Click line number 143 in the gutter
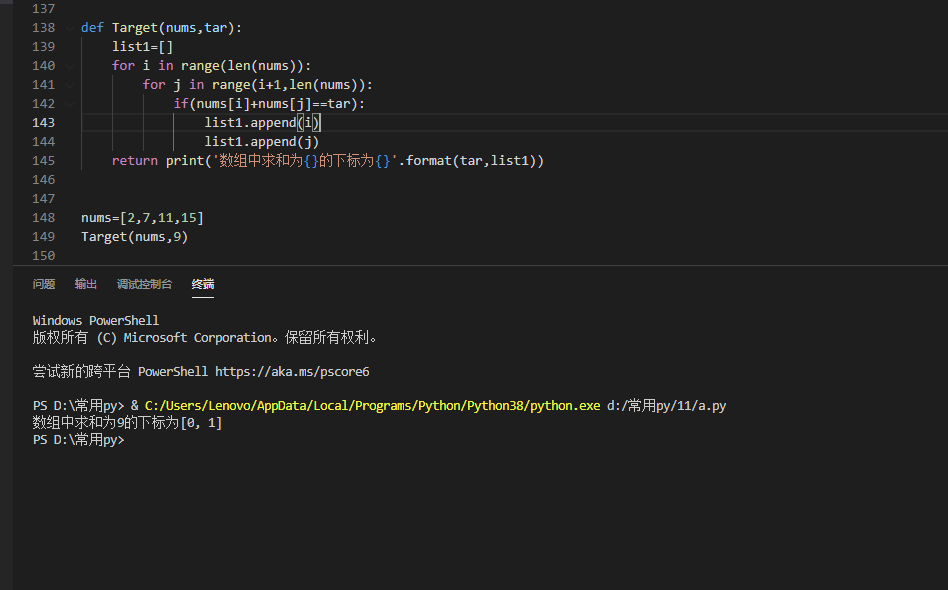This screenshot has height=590, width=948. pyautogui.click(x=44, y=123)
